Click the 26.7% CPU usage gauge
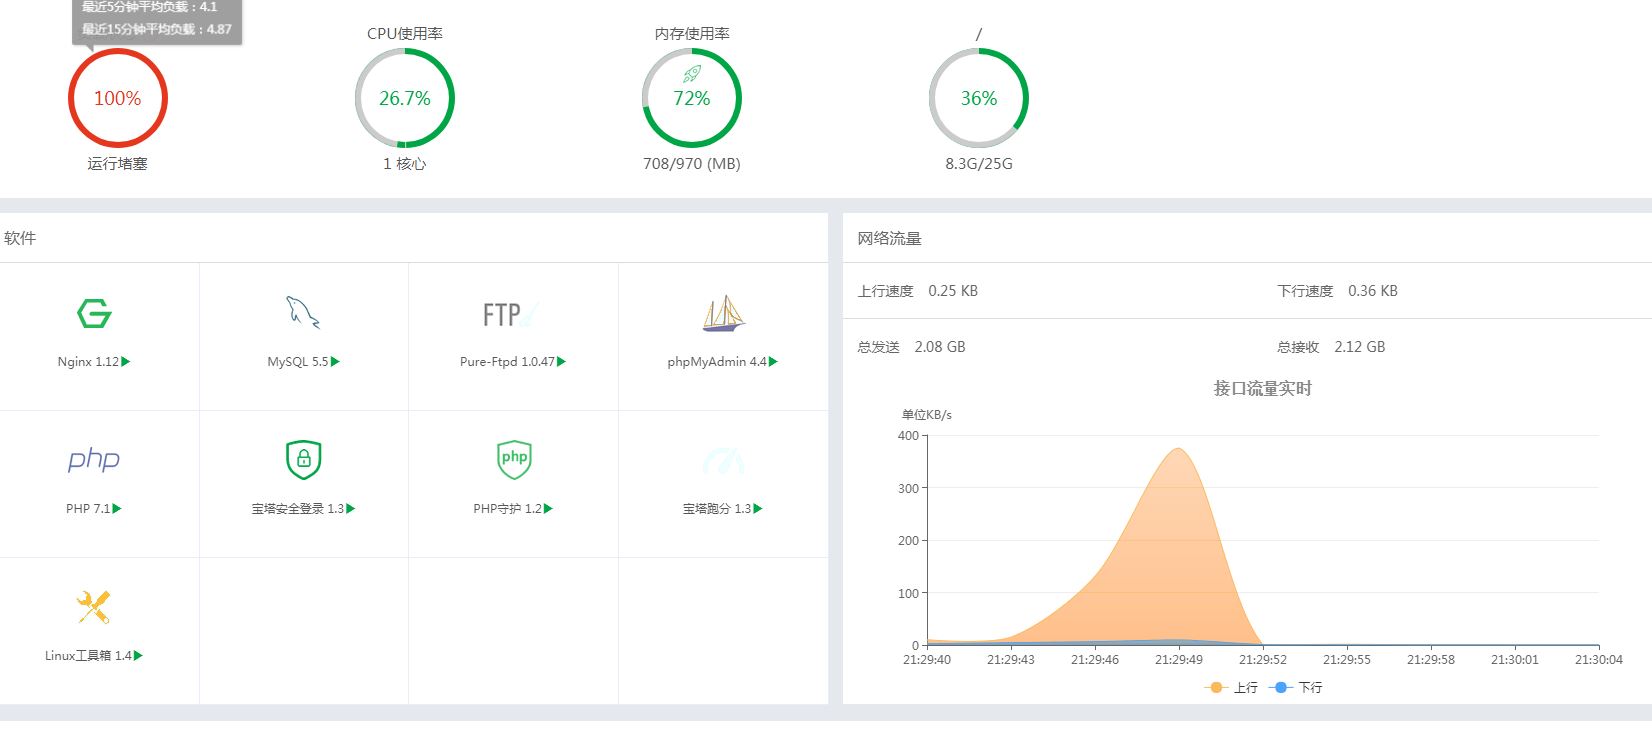This screenshot has height=740, width=1652. [405, 98]
